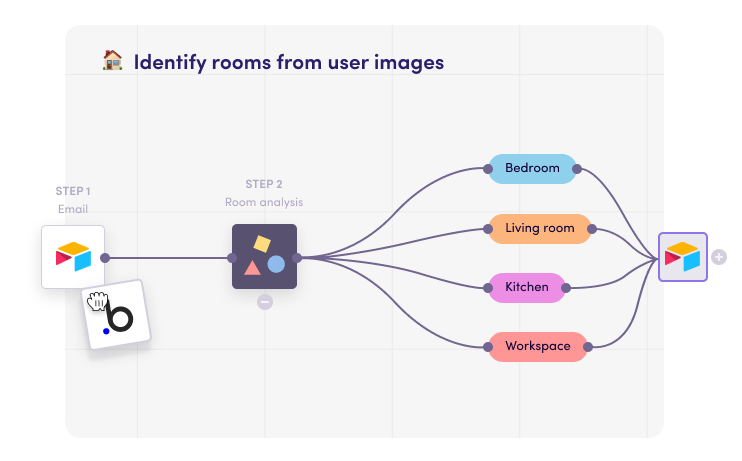Click the input connector dot of the Room analysis node
This screenshot has width=742, height=461.
pyautogui.click(x=232, y=258)
